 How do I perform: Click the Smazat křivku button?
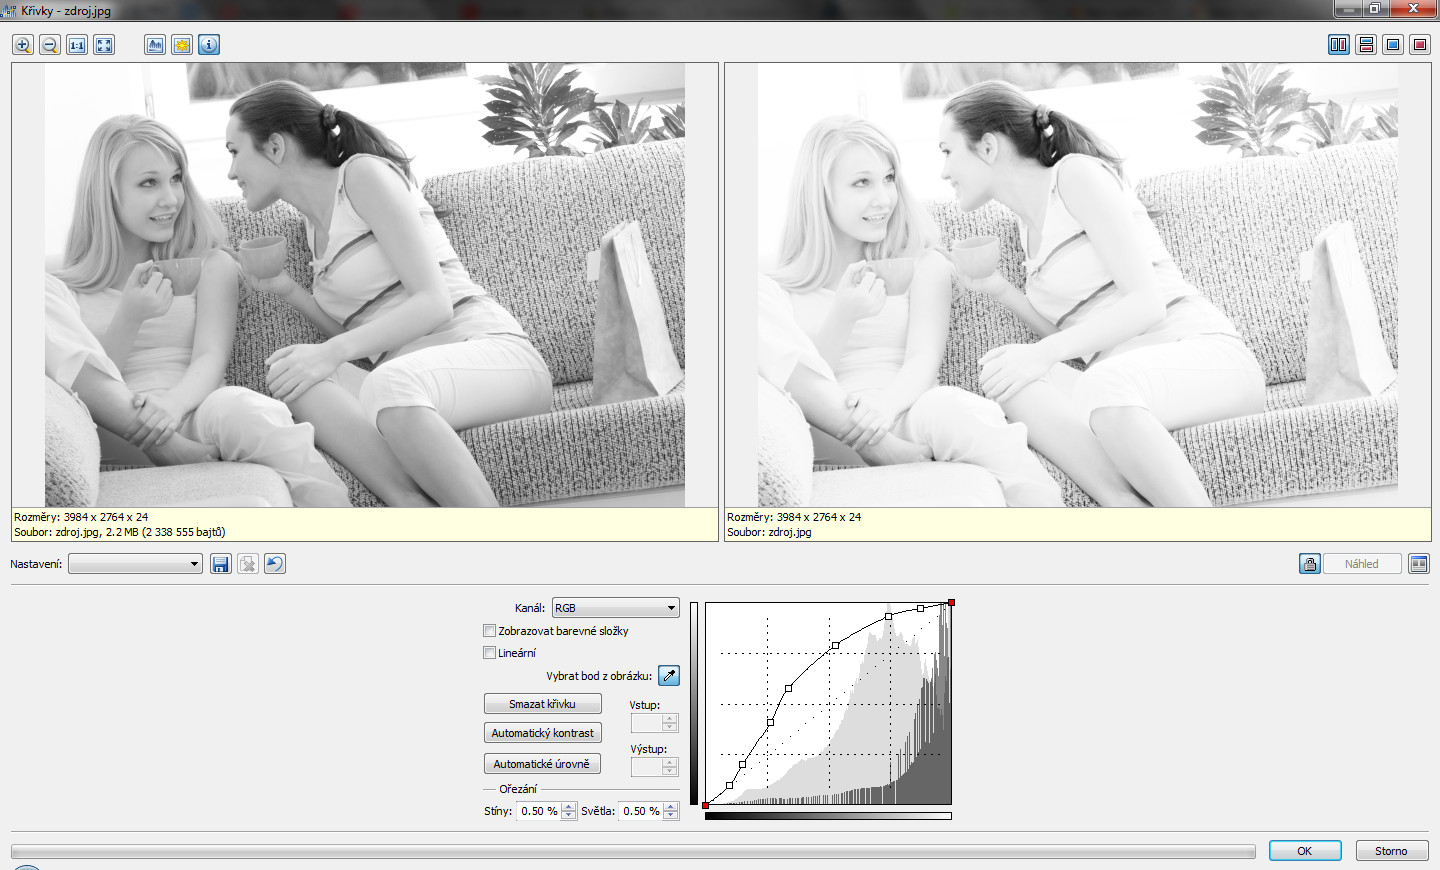point(542,704)
